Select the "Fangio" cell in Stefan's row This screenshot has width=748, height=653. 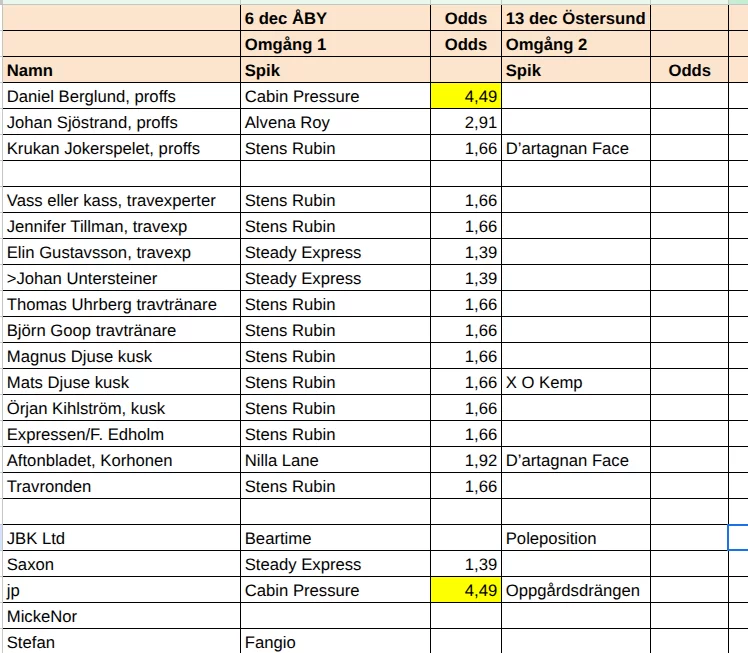[x=270, y=642]
